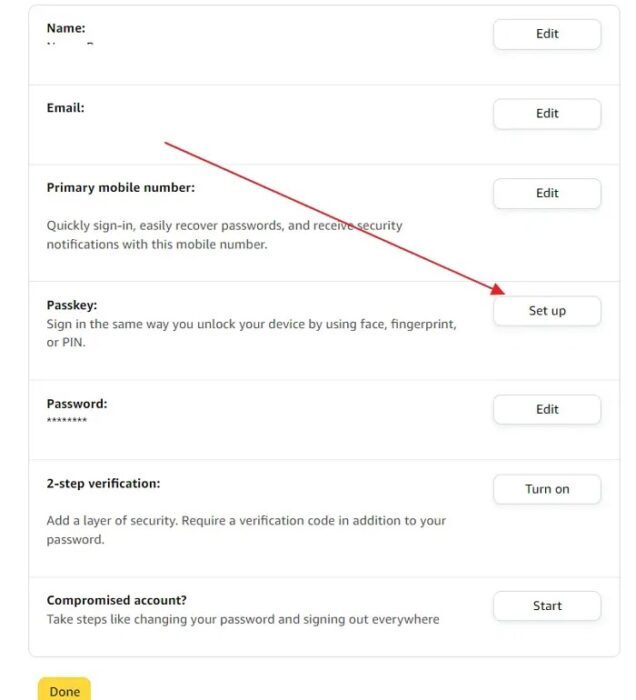Select the Name label
Image resolution: width=636 pixels, height=700 pixels.
pyautogui.click(x=66, y=29)
